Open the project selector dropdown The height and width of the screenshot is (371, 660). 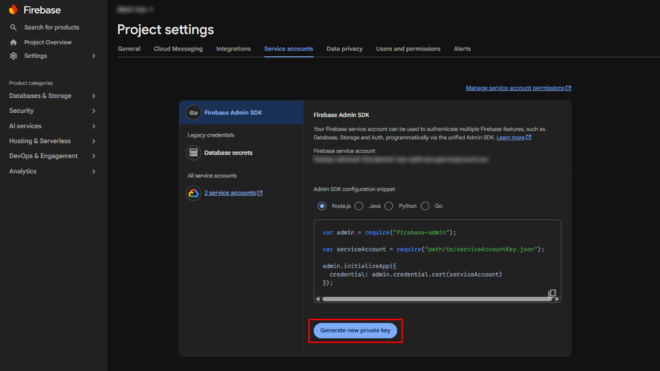click(135, 9)
